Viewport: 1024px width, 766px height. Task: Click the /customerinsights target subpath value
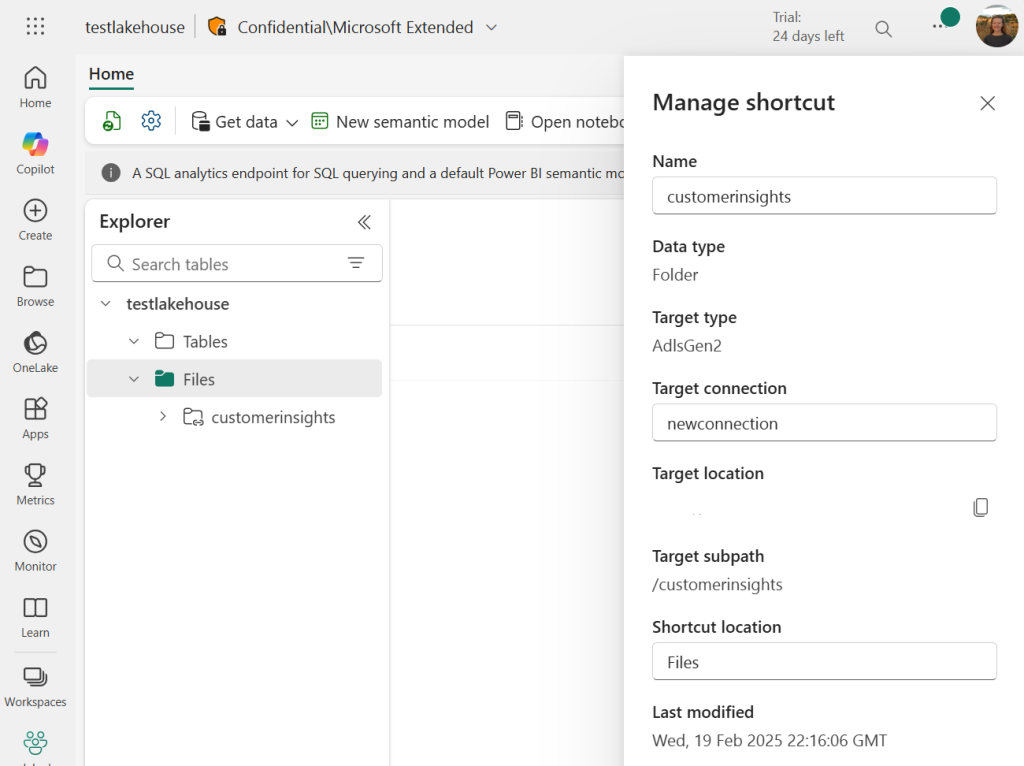(717, 584)
